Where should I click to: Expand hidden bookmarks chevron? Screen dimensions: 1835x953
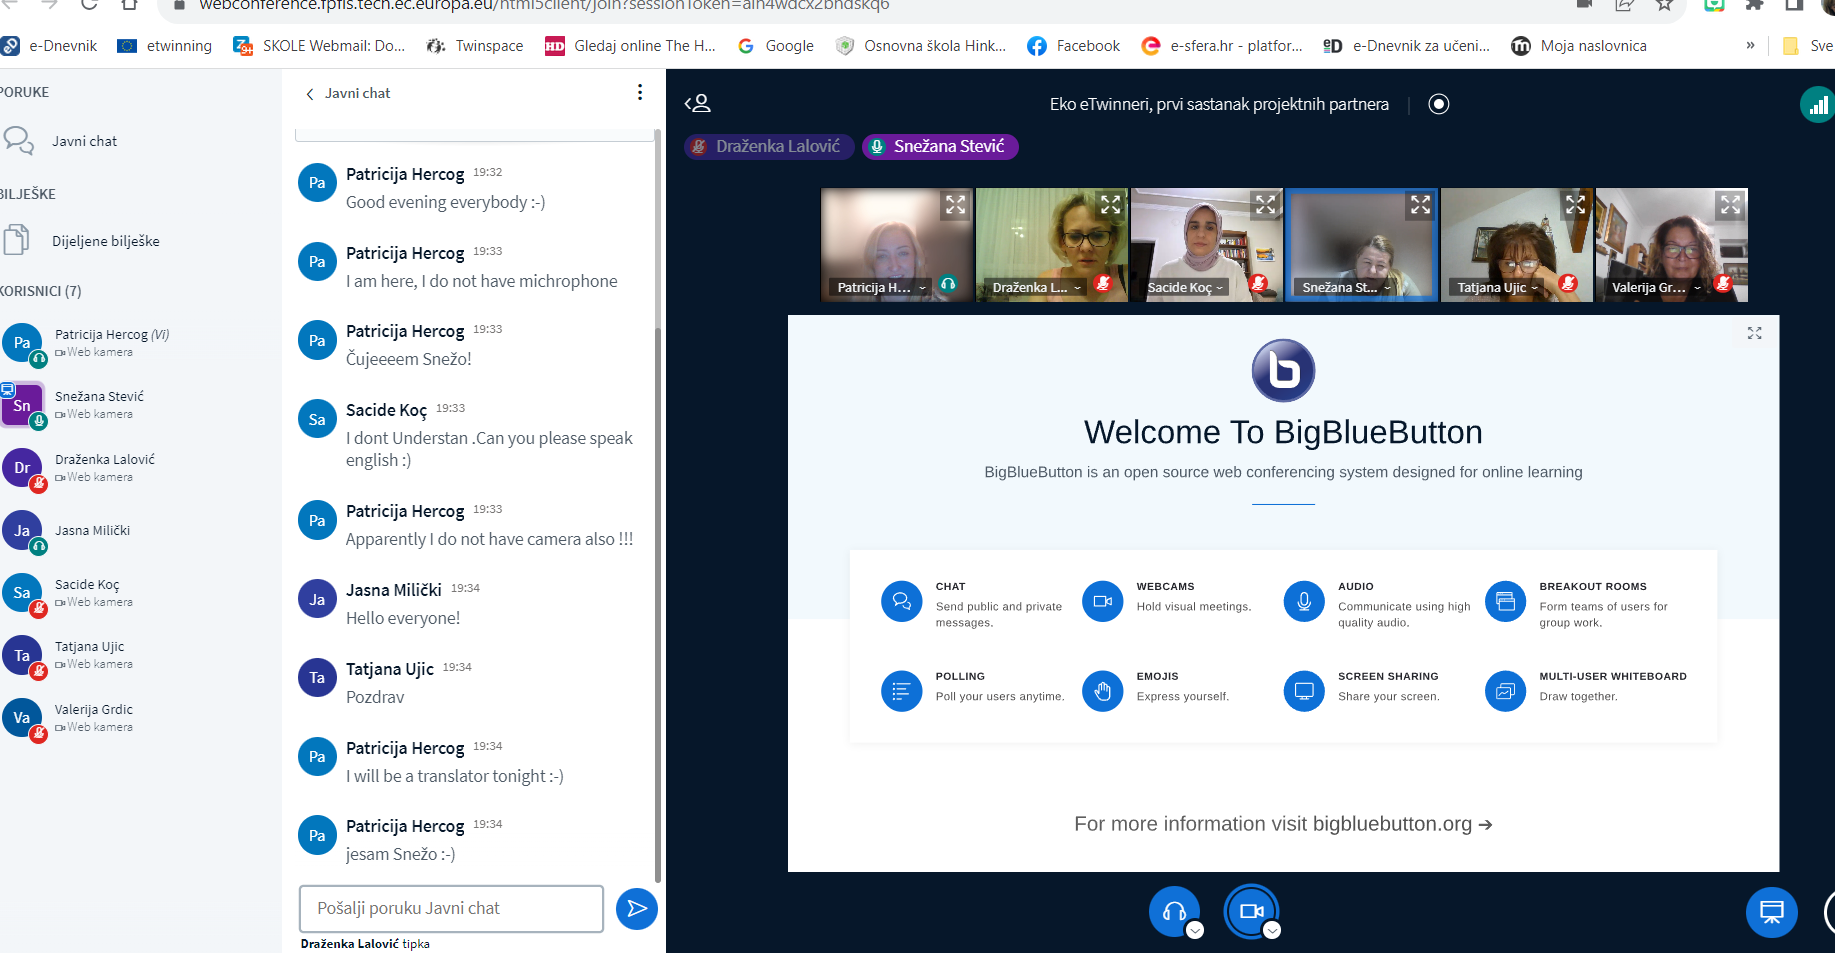[x=1750, y=45]
